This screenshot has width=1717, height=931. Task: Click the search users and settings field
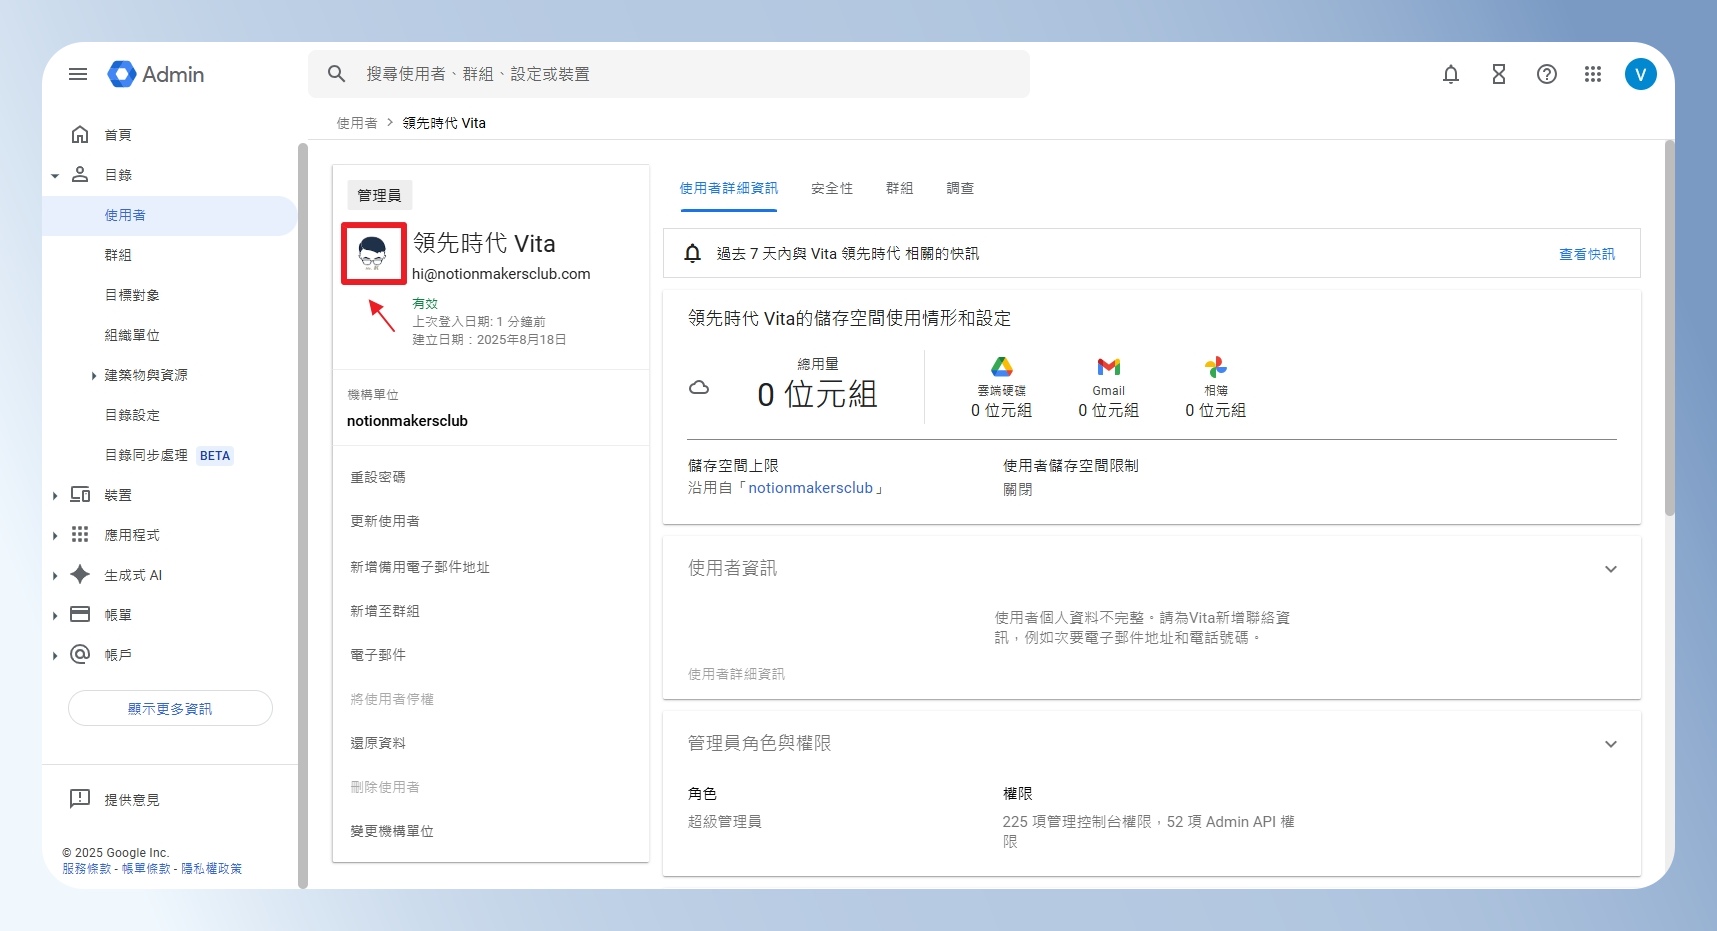(x=669, y=74)
